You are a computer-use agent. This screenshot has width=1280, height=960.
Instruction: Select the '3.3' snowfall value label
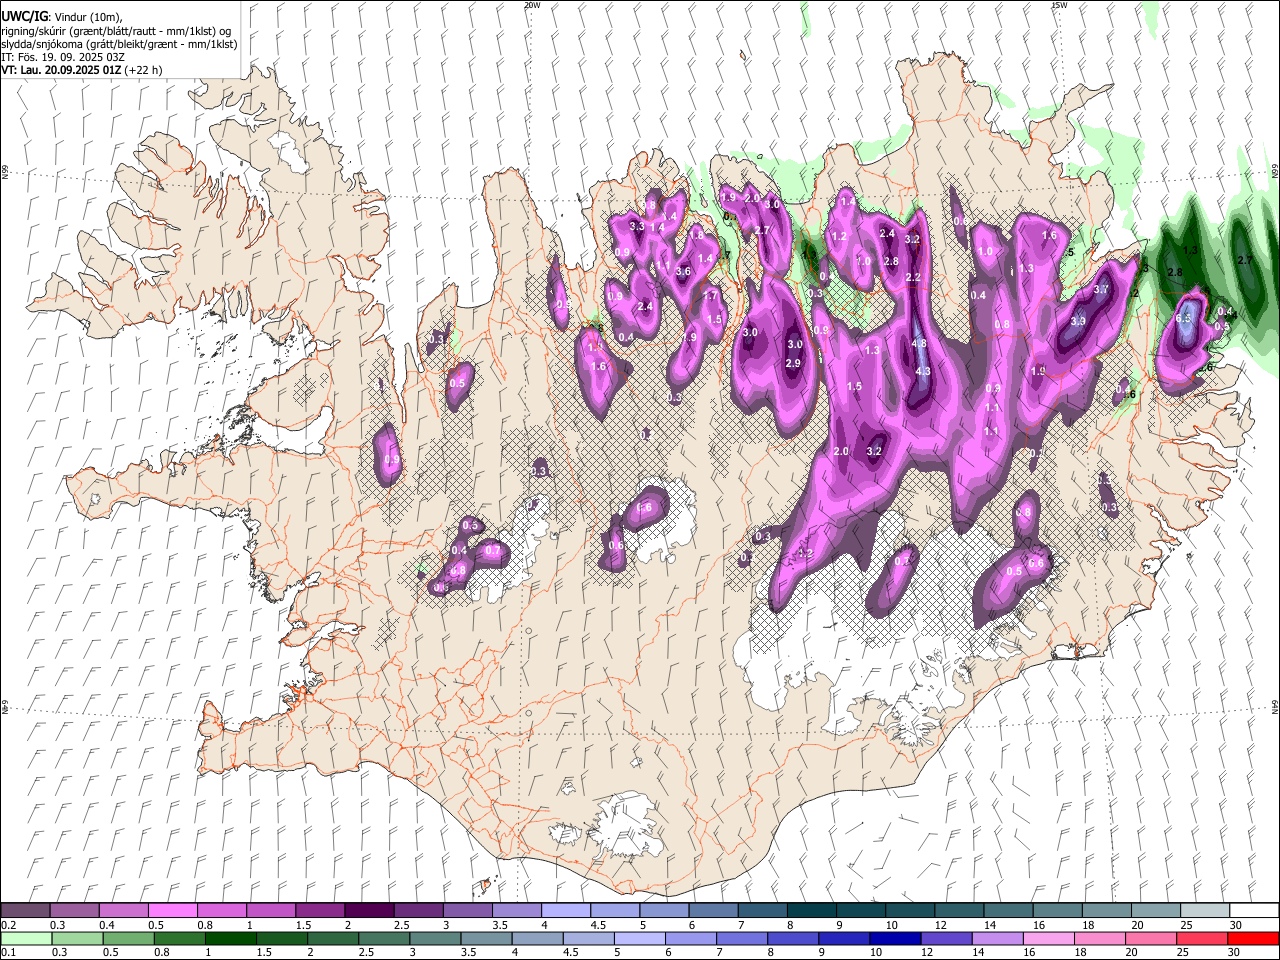636,227
